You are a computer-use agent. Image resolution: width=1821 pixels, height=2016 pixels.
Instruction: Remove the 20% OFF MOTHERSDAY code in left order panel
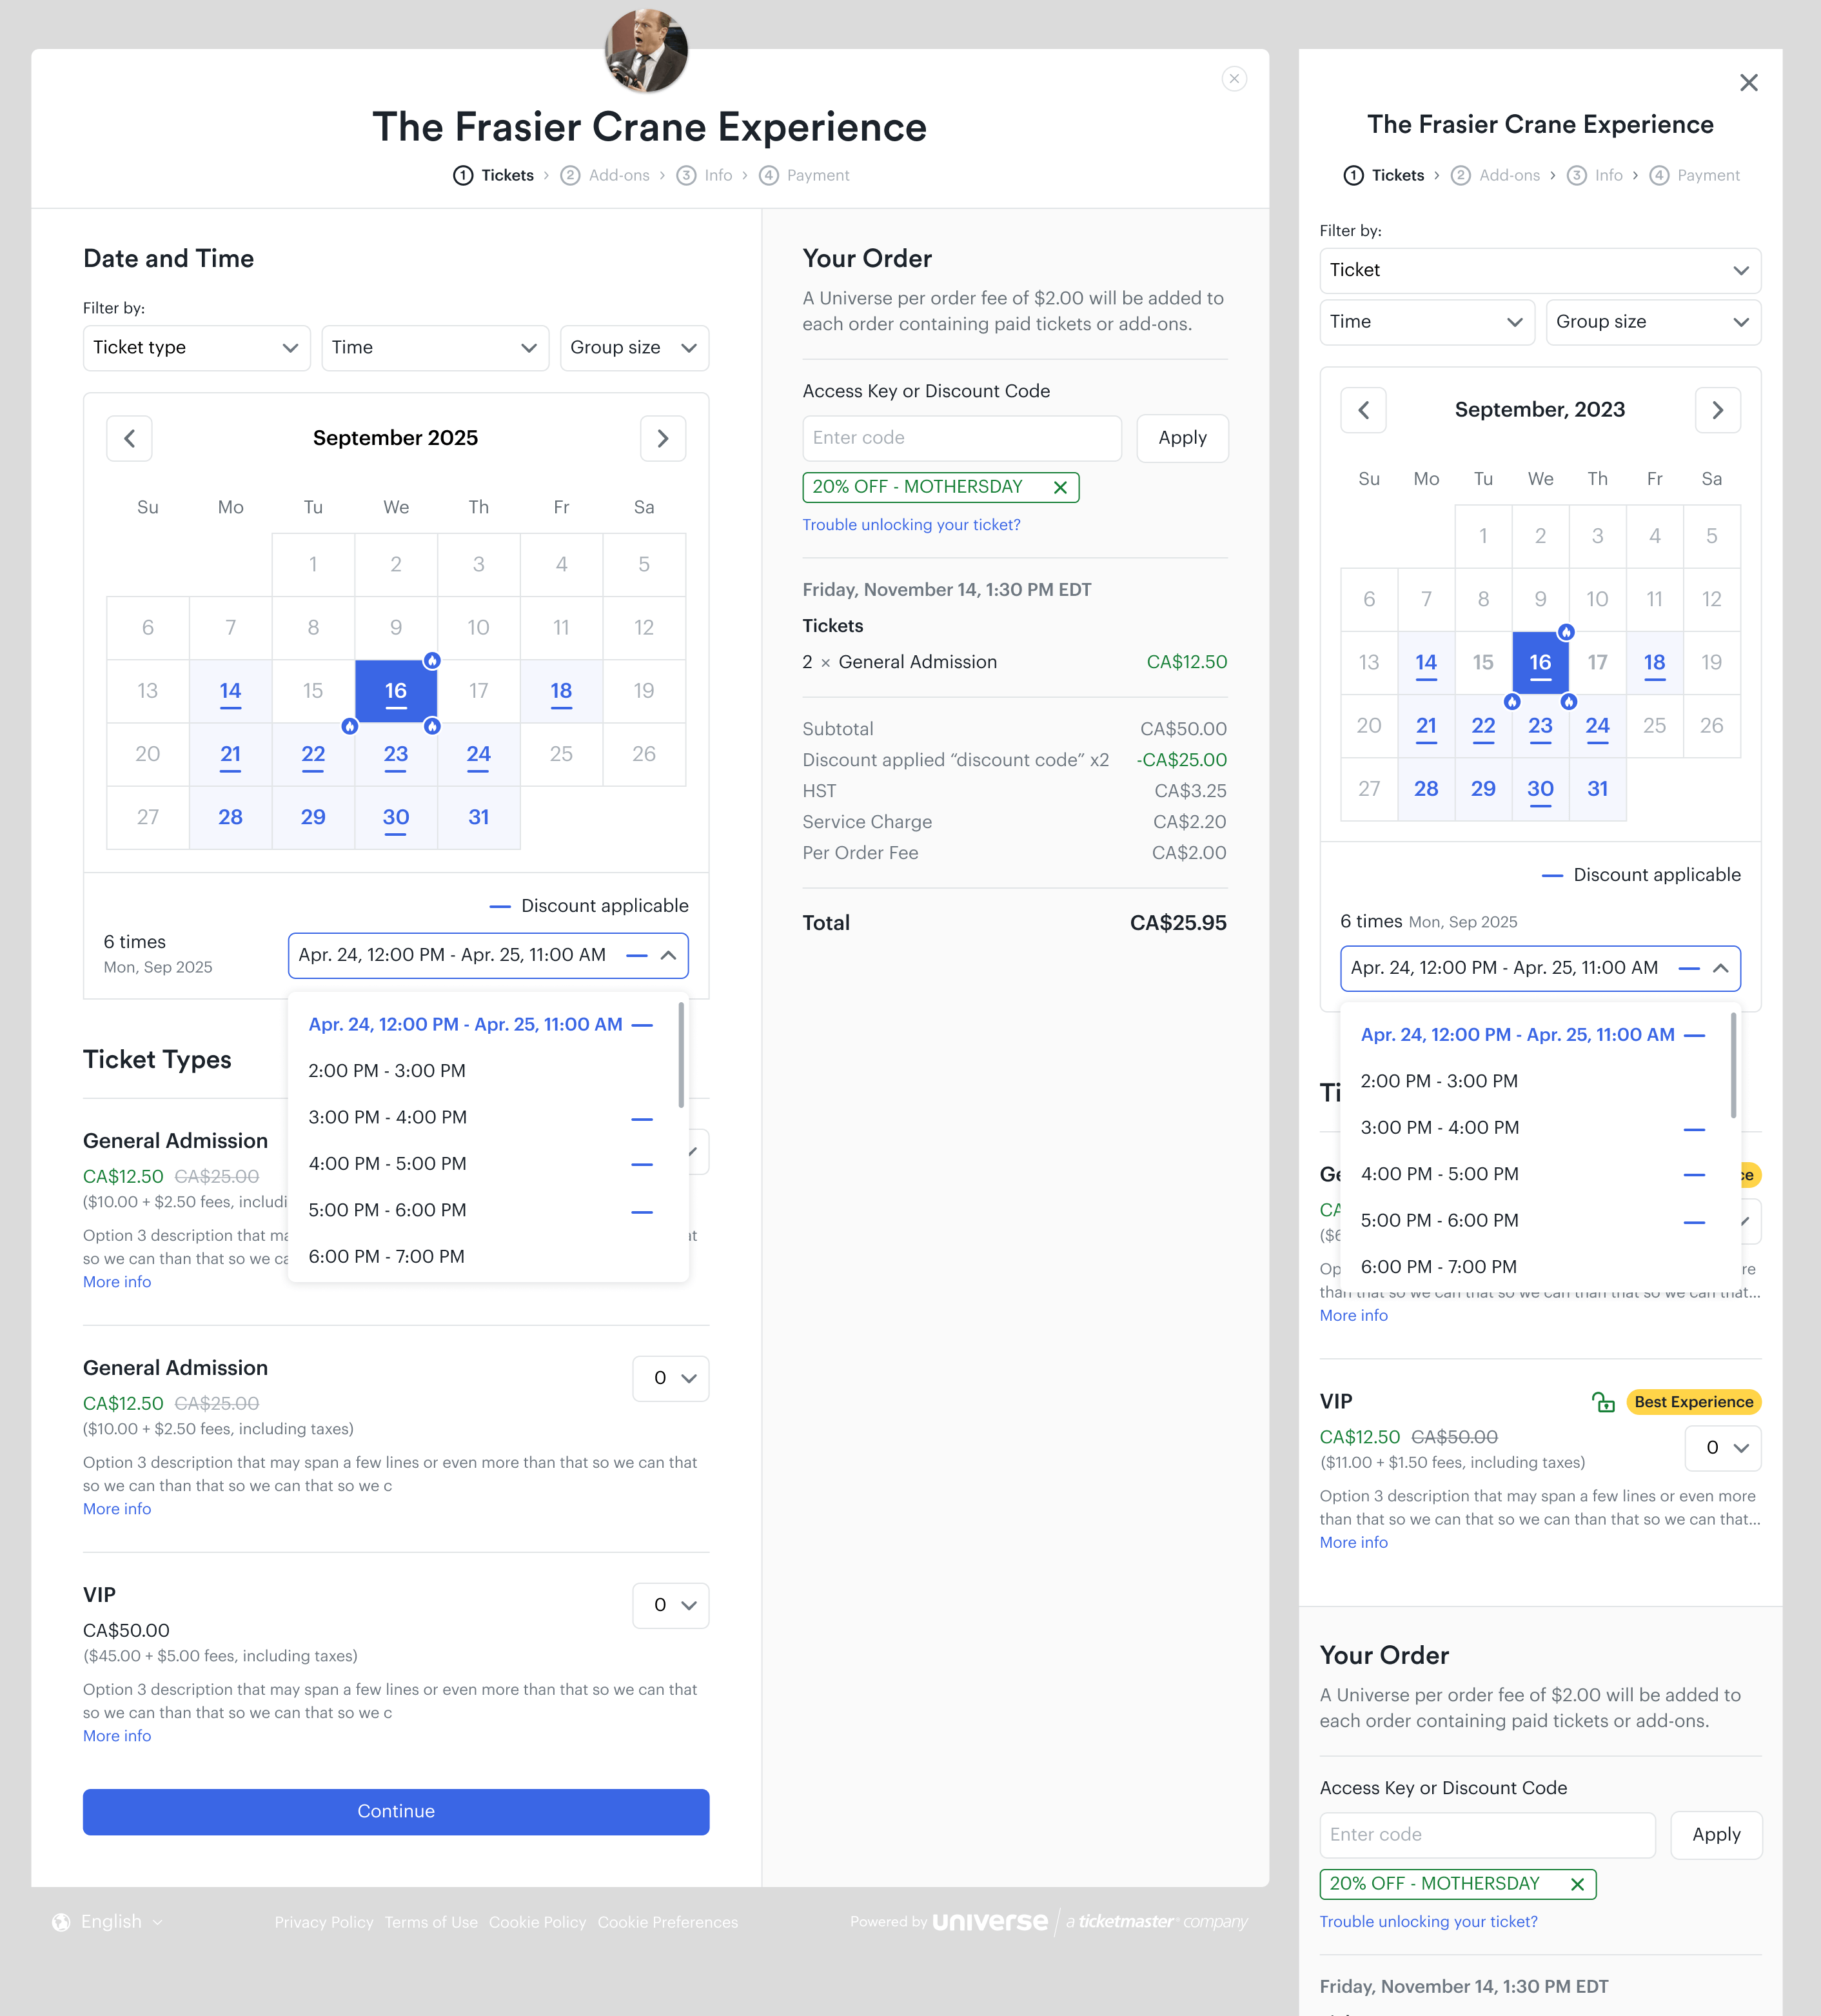coord(1060,487)
